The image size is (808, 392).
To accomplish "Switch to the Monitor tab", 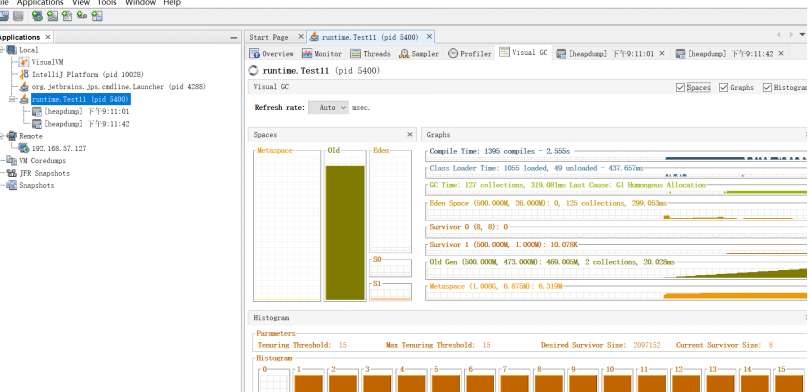I will 322,54.
